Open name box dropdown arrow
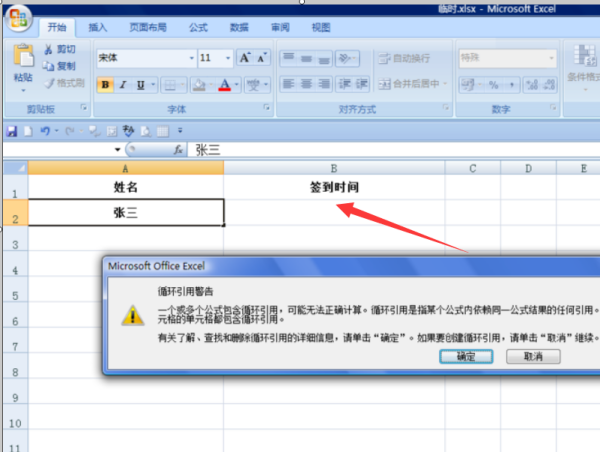The height and width of the screenshot is (452, 600). [x=117, y=150]
